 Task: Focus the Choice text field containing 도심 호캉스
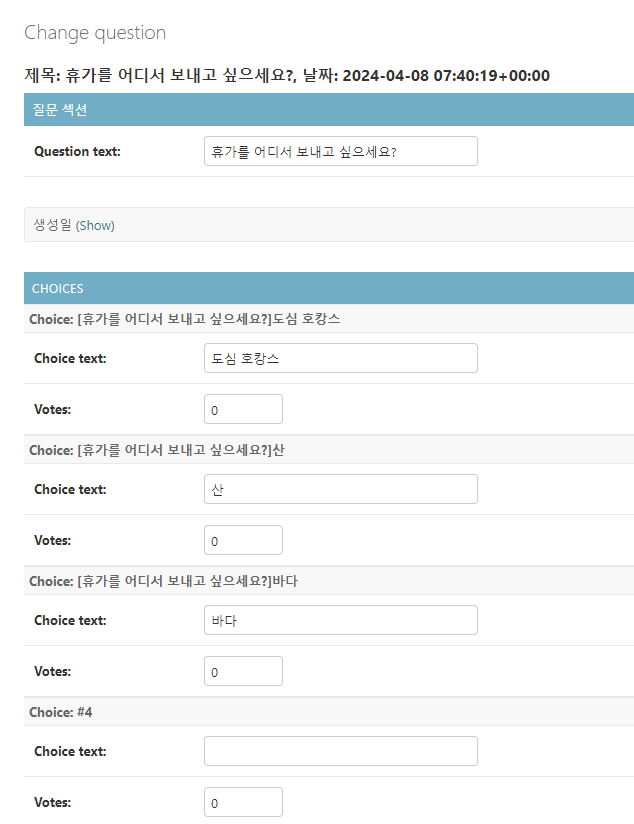click(x=340, y=358)
